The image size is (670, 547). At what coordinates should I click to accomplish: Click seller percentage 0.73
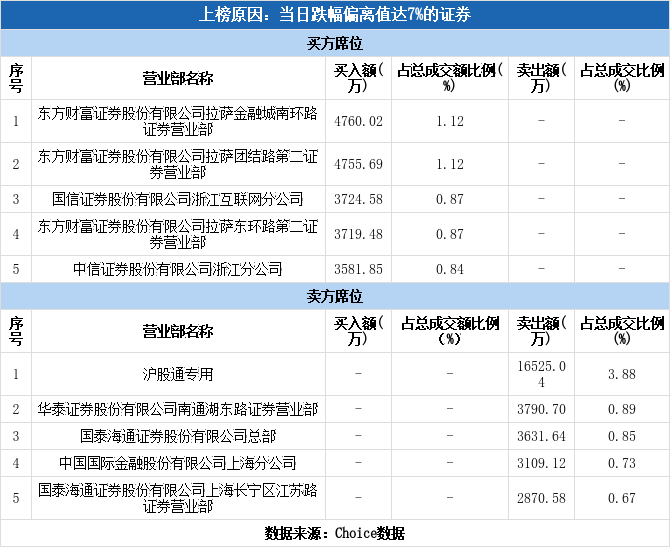pos(622,463)
